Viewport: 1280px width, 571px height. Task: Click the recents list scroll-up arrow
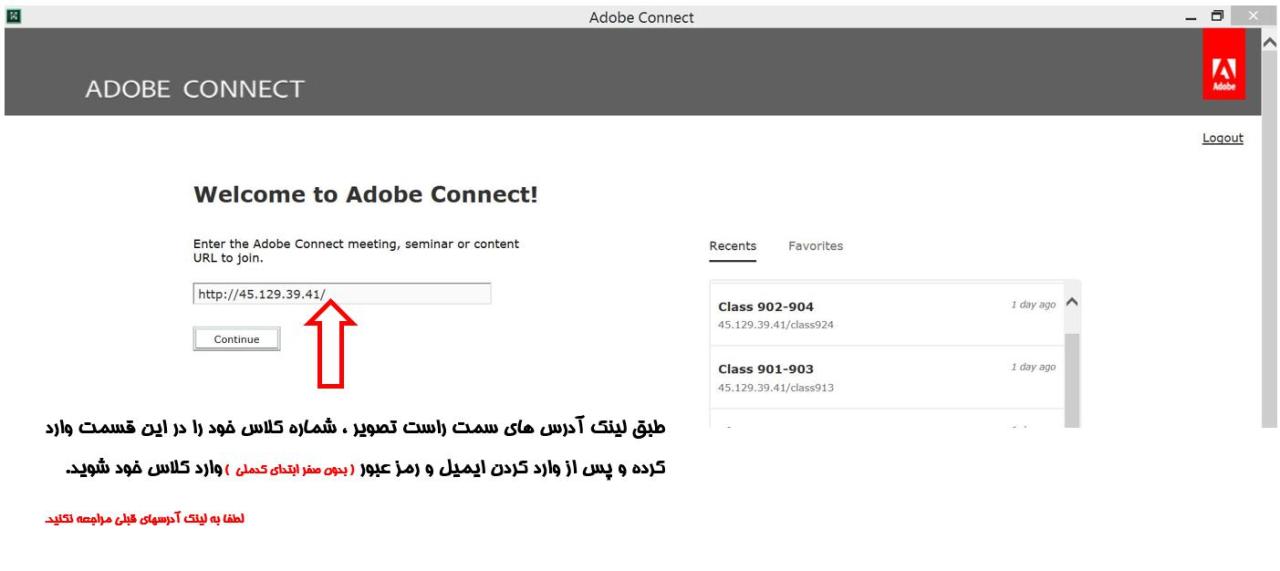(1073, 301)
